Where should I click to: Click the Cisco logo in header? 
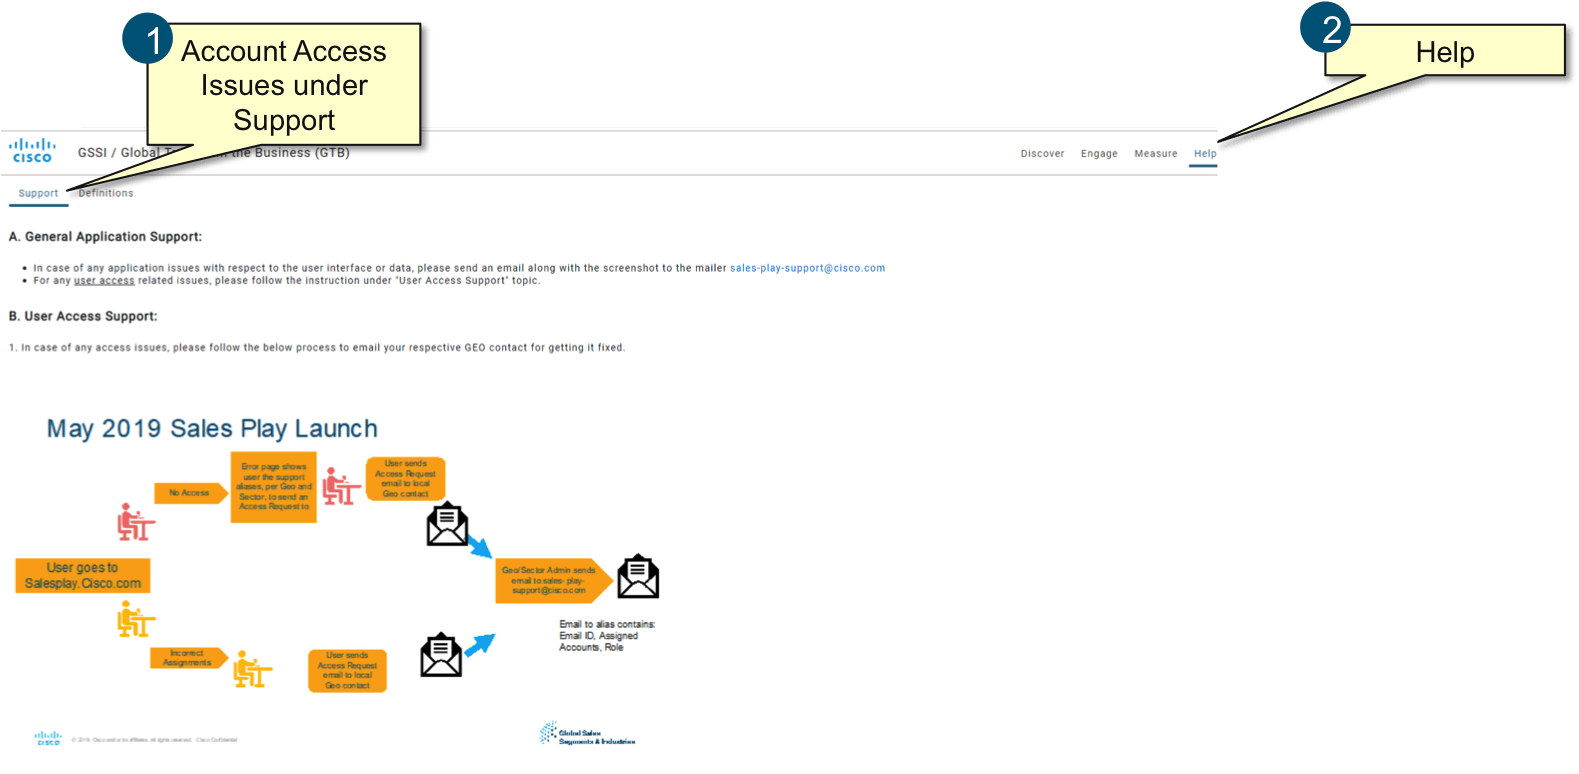point(32,151)
